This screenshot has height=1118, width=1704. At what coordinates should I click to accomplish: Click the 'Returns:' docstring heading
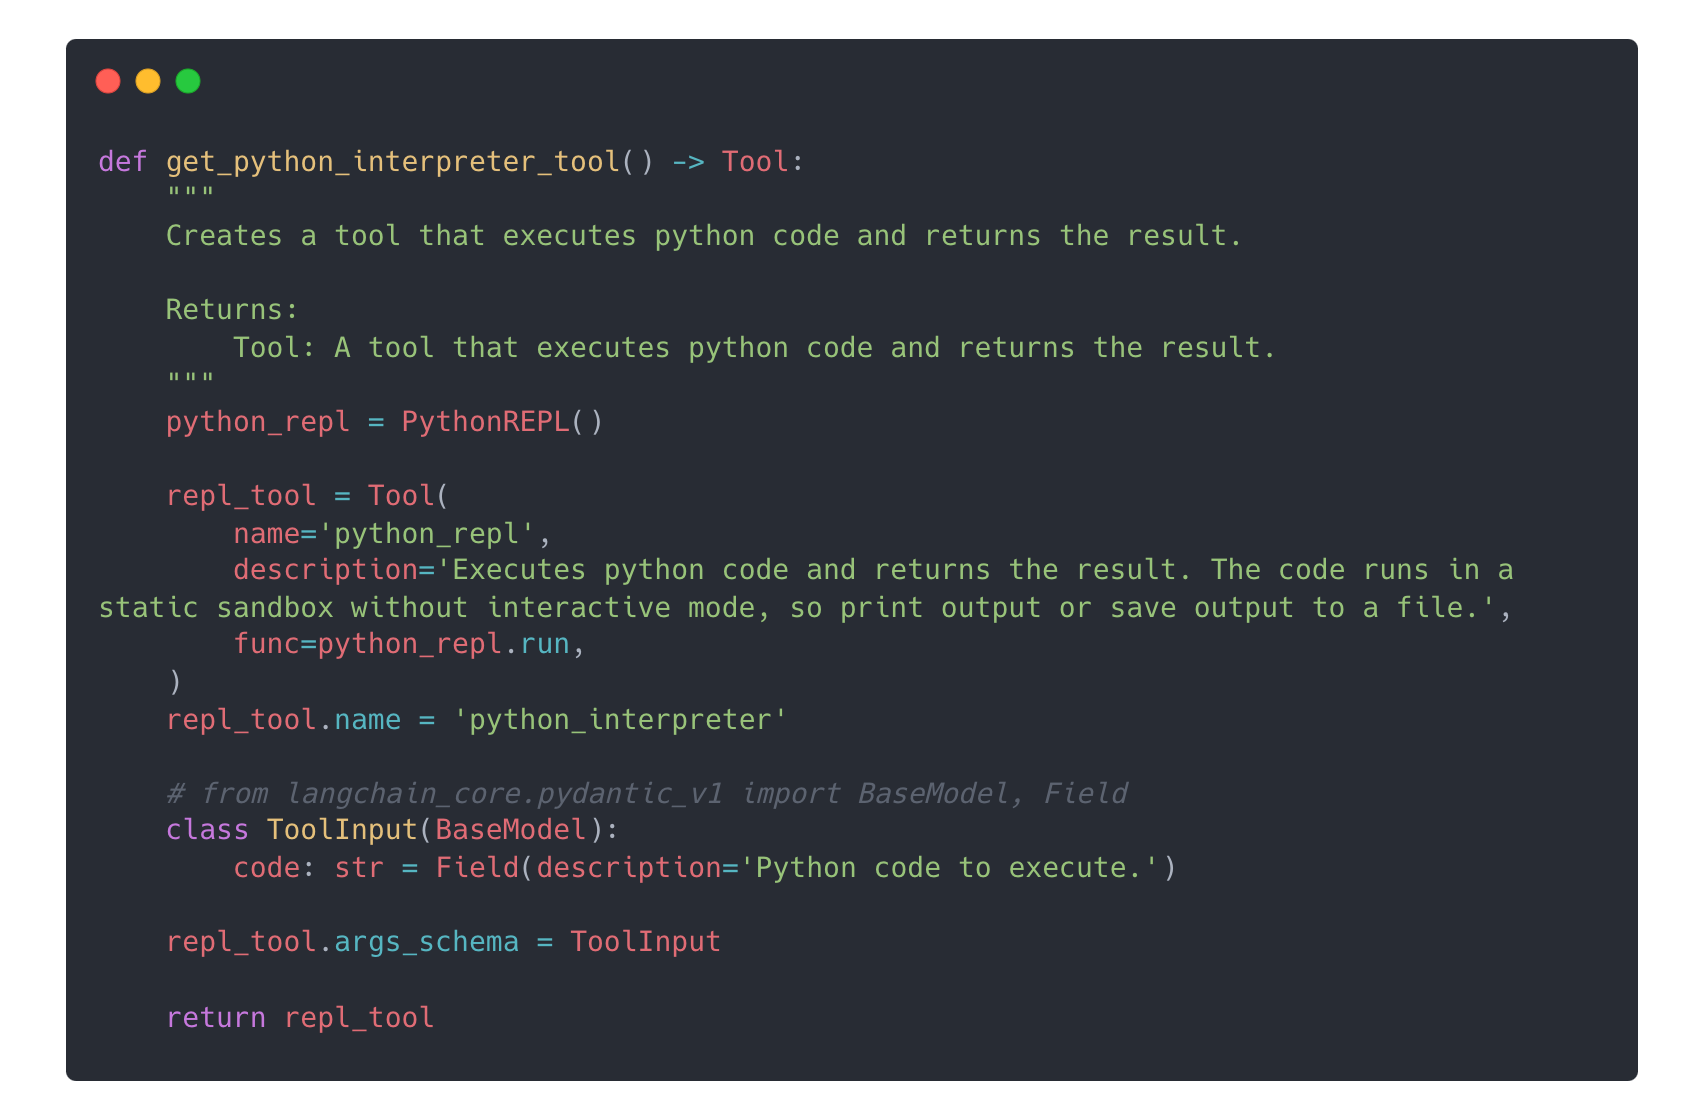coord(231,310)
